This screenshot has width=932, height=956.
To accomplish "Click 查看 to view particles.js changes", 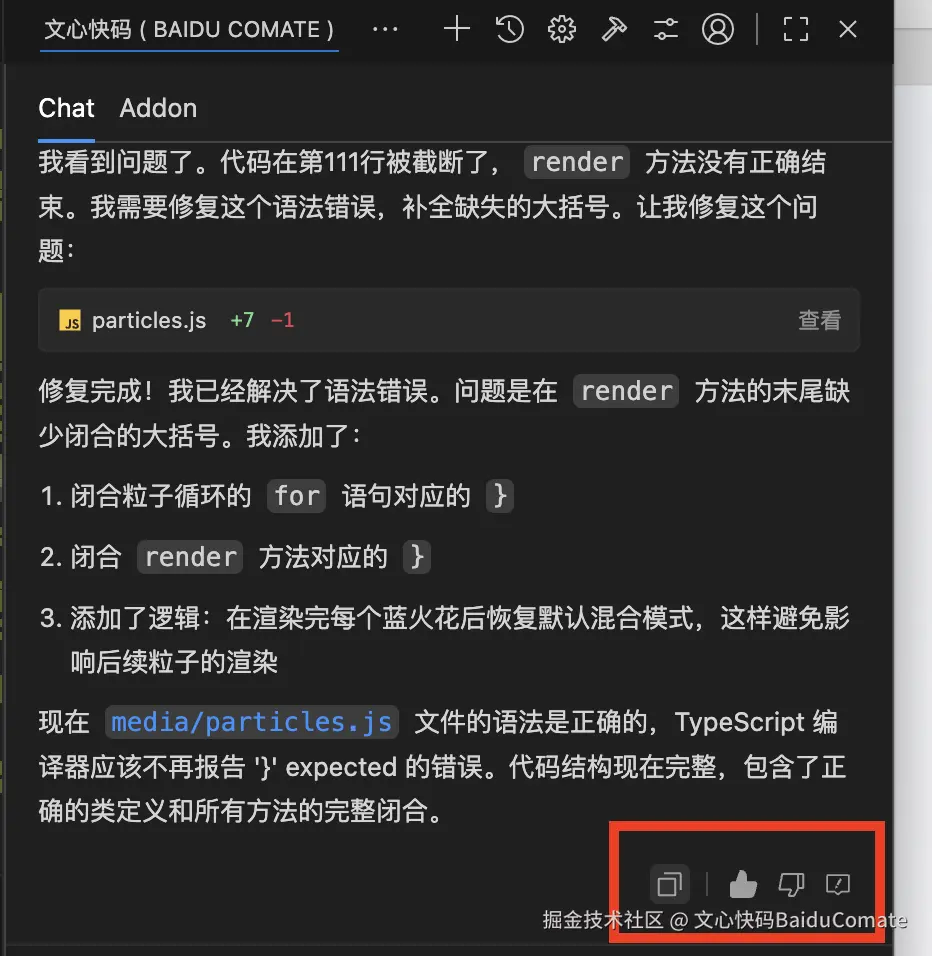I will [x=819, y=320].
